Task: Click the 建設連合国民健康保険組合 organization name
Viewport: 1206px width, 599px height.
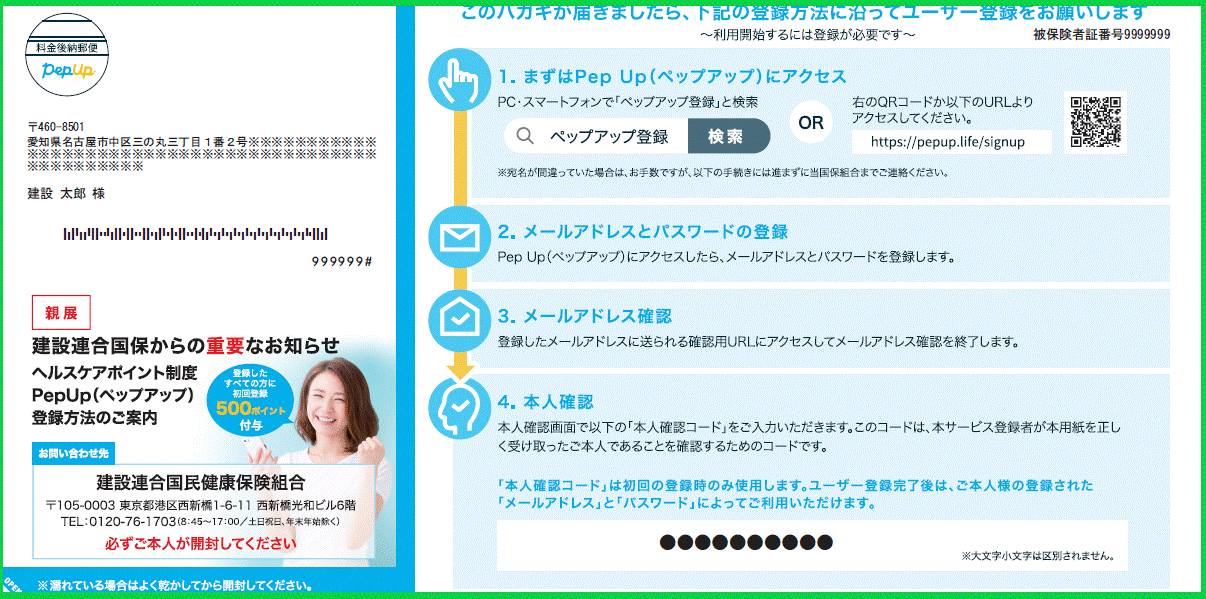Action: (200, 483)
